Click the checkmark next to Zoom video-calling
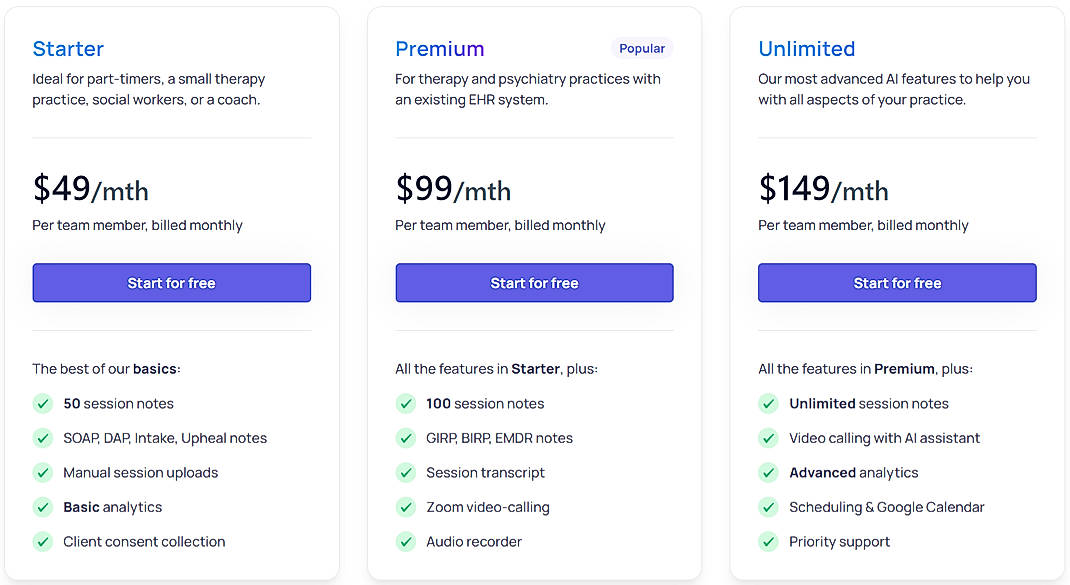The width and height of the screenshot is (1070, 585). (x=406, y=507)
